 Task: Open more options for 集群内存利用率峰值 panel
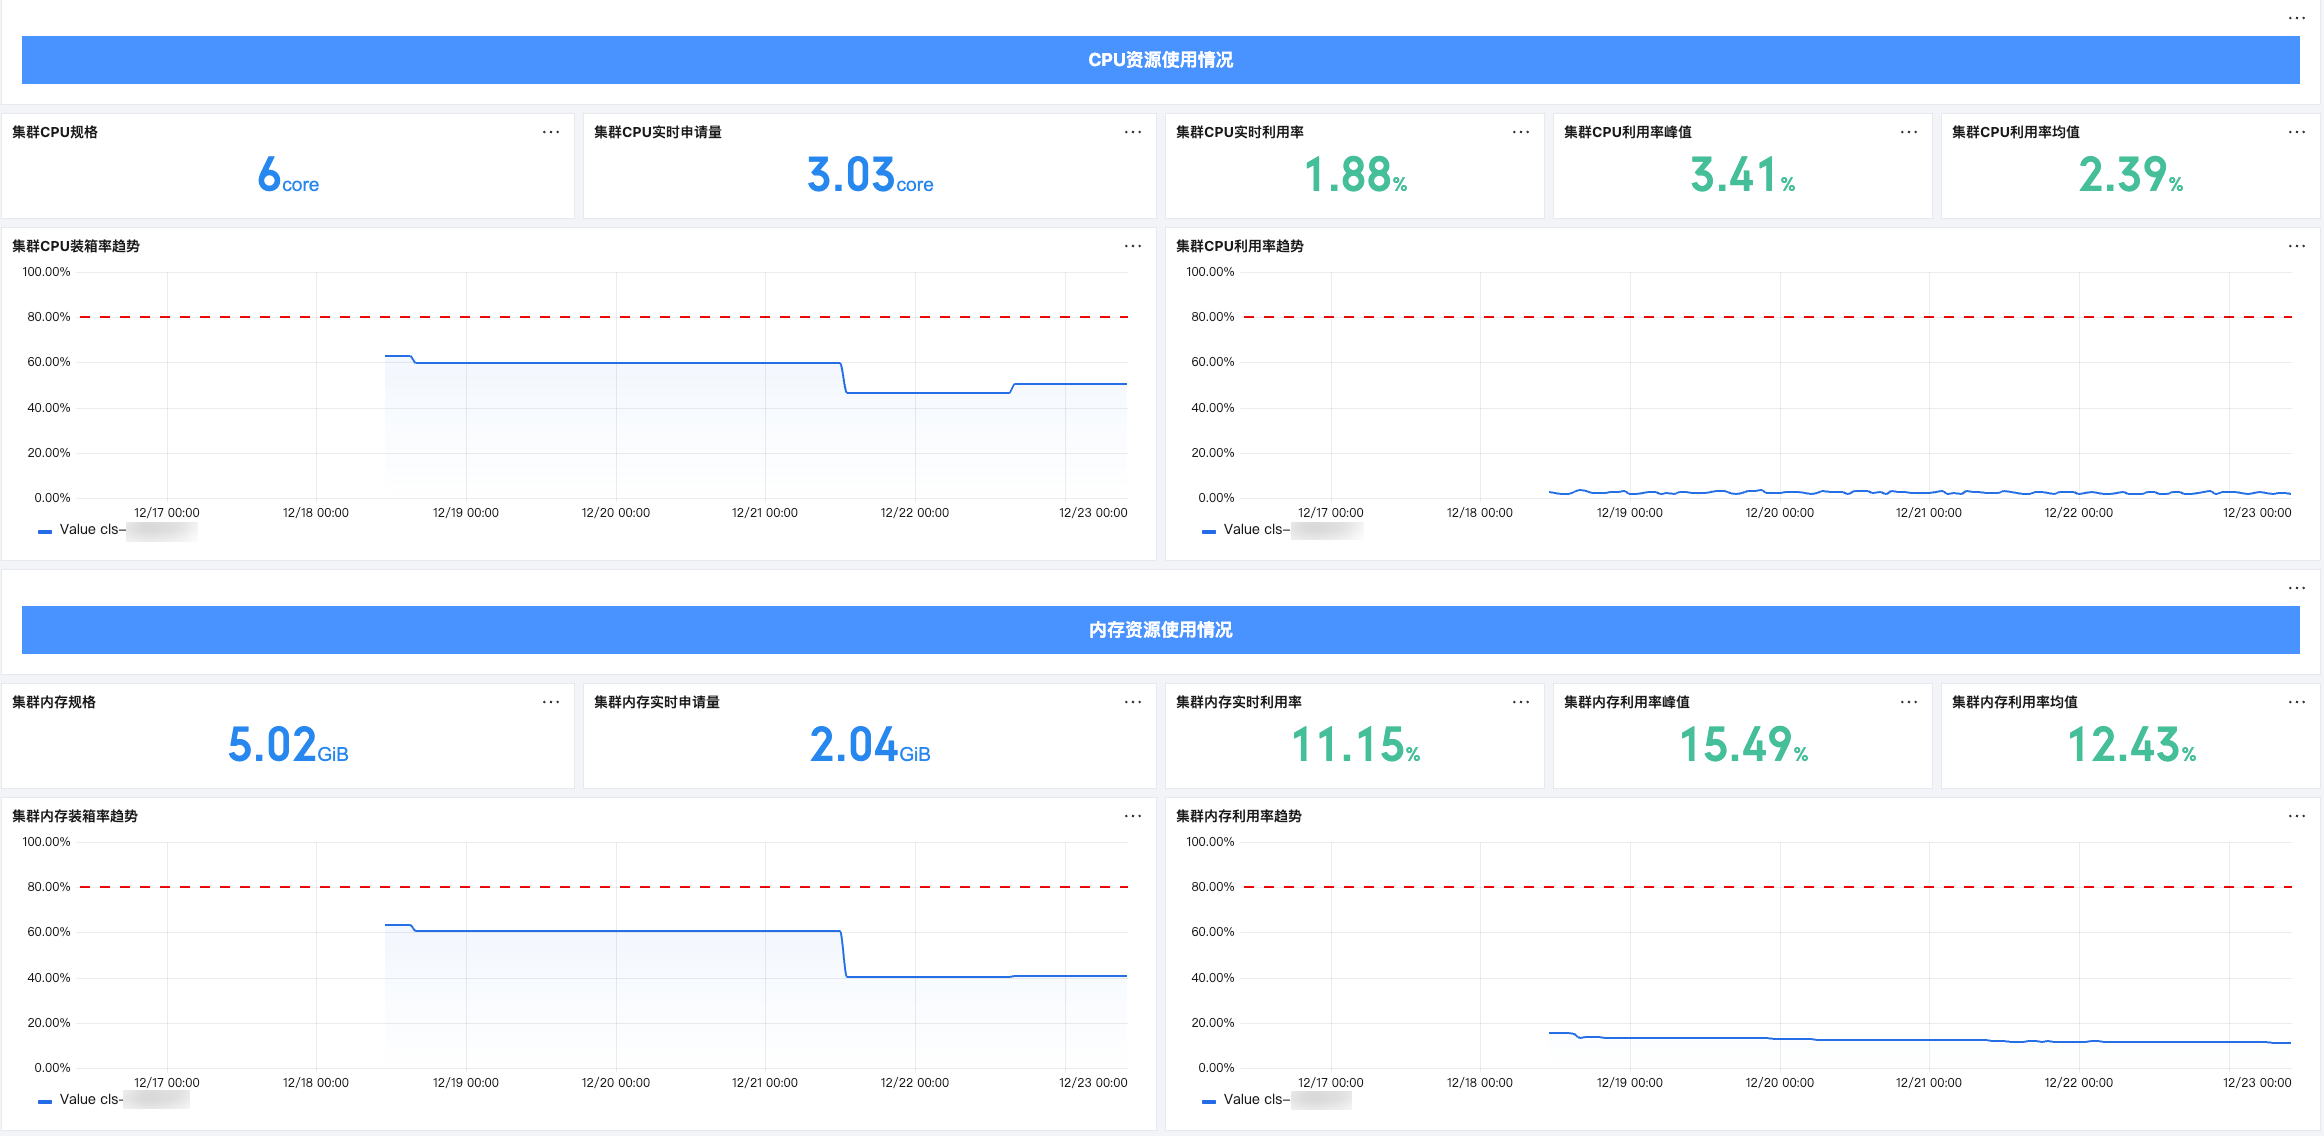click(x=1909, y=702)
